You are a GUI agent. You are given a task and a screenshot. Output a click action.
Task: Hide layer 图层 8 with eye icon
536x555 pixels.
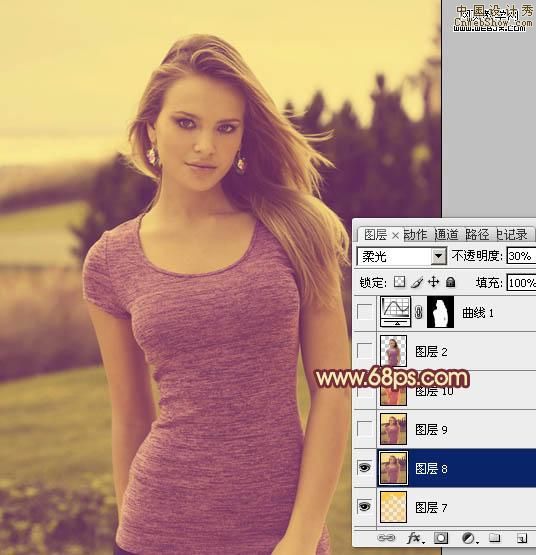coord(365,468)
